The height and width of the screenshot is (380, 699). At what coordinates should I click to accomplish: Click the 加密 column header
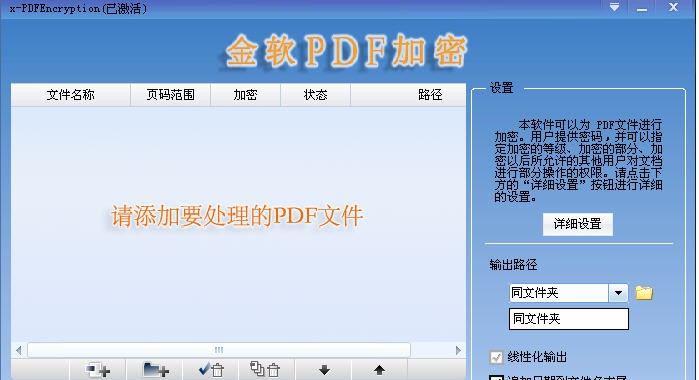coord(246,95)
